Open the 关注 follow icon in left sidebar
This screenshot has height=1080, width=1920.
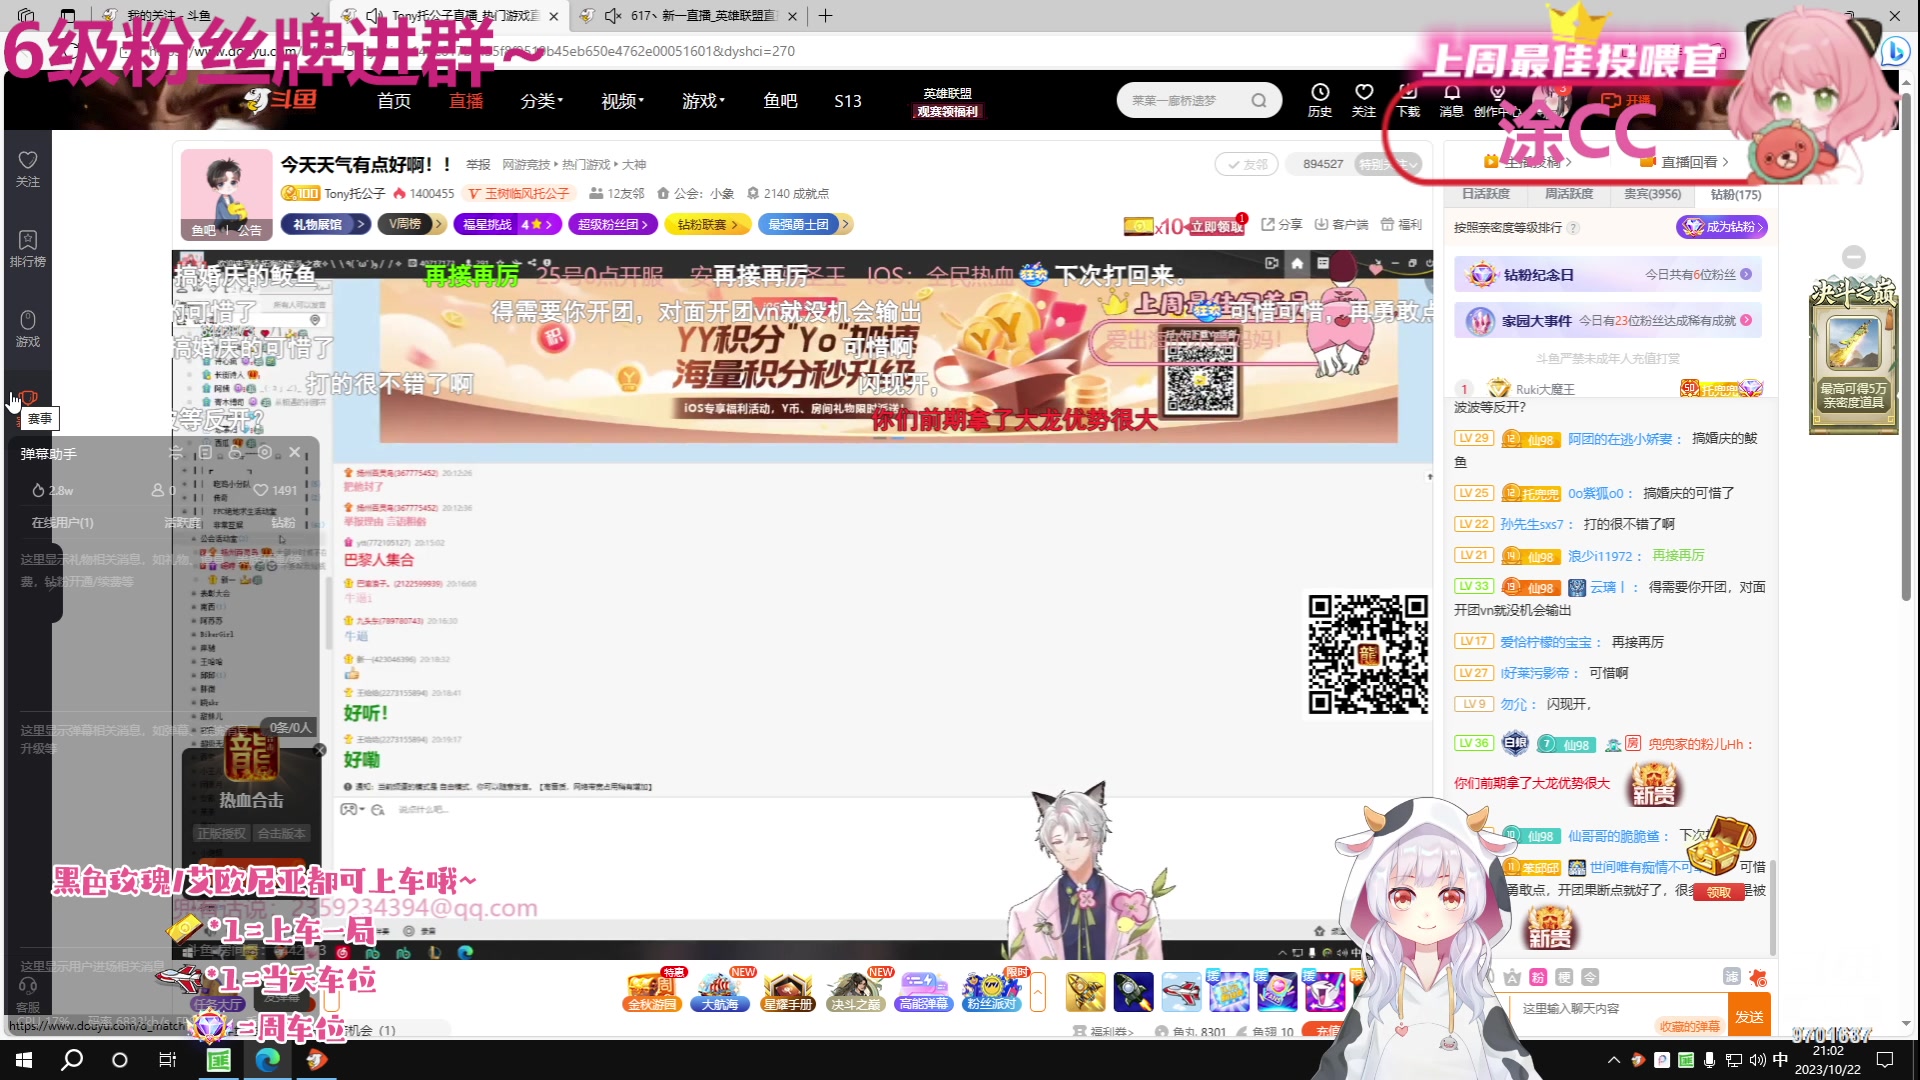tap(28, 167)
